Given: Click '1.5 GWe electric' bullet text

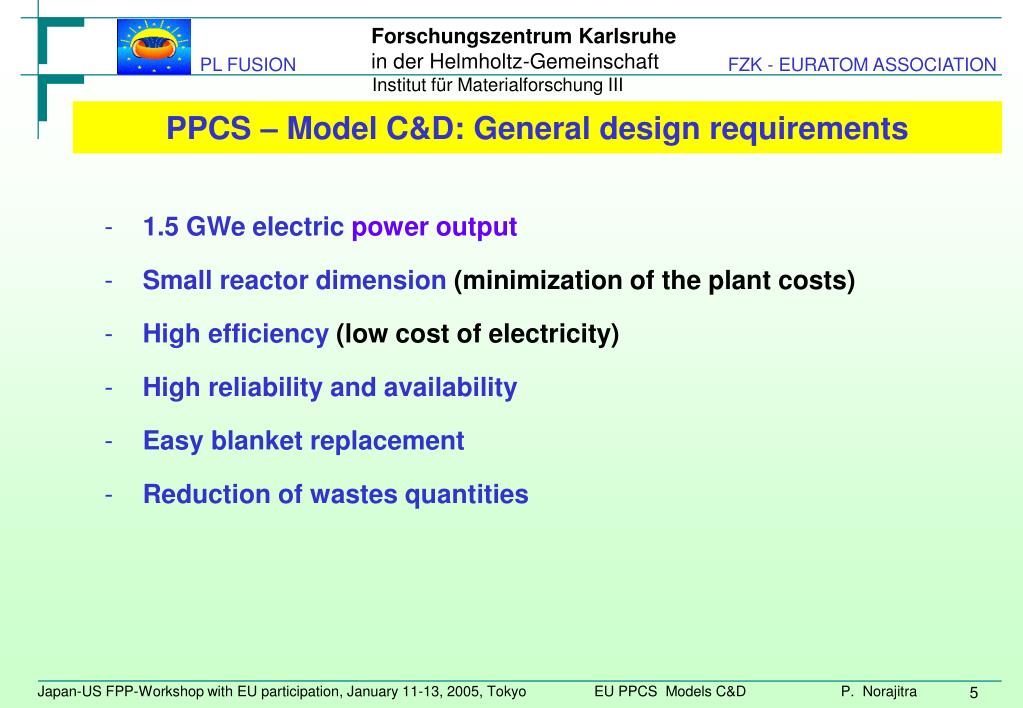Looking at the screenshot, I should click(243, 227).
